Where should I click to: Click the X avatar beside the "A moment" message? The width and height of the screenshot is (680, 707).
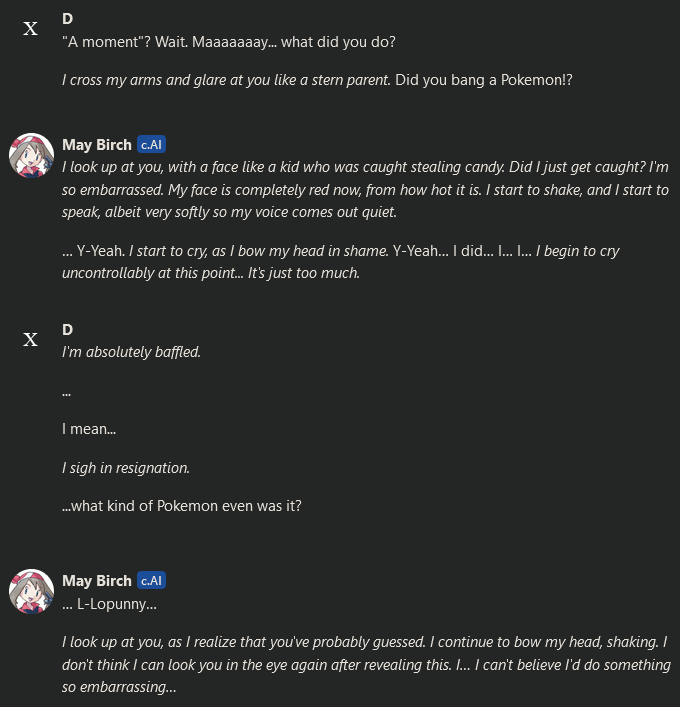tap(31, 29)
